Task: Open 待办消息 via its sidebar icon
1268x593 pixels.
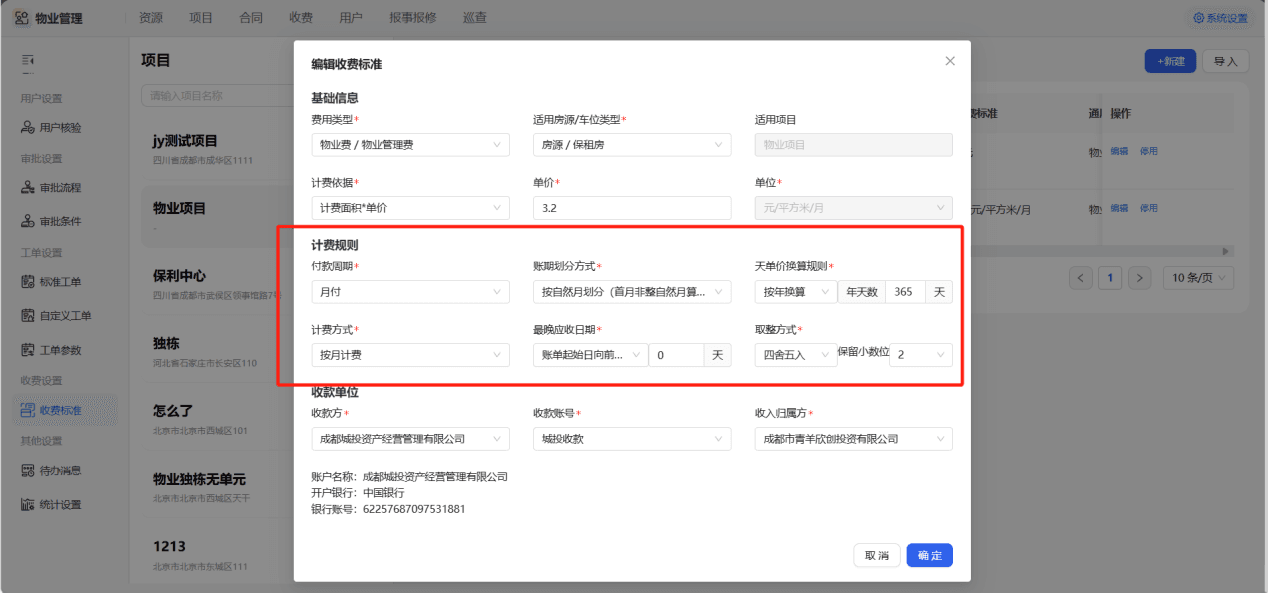Action: [x=28, y=470]
